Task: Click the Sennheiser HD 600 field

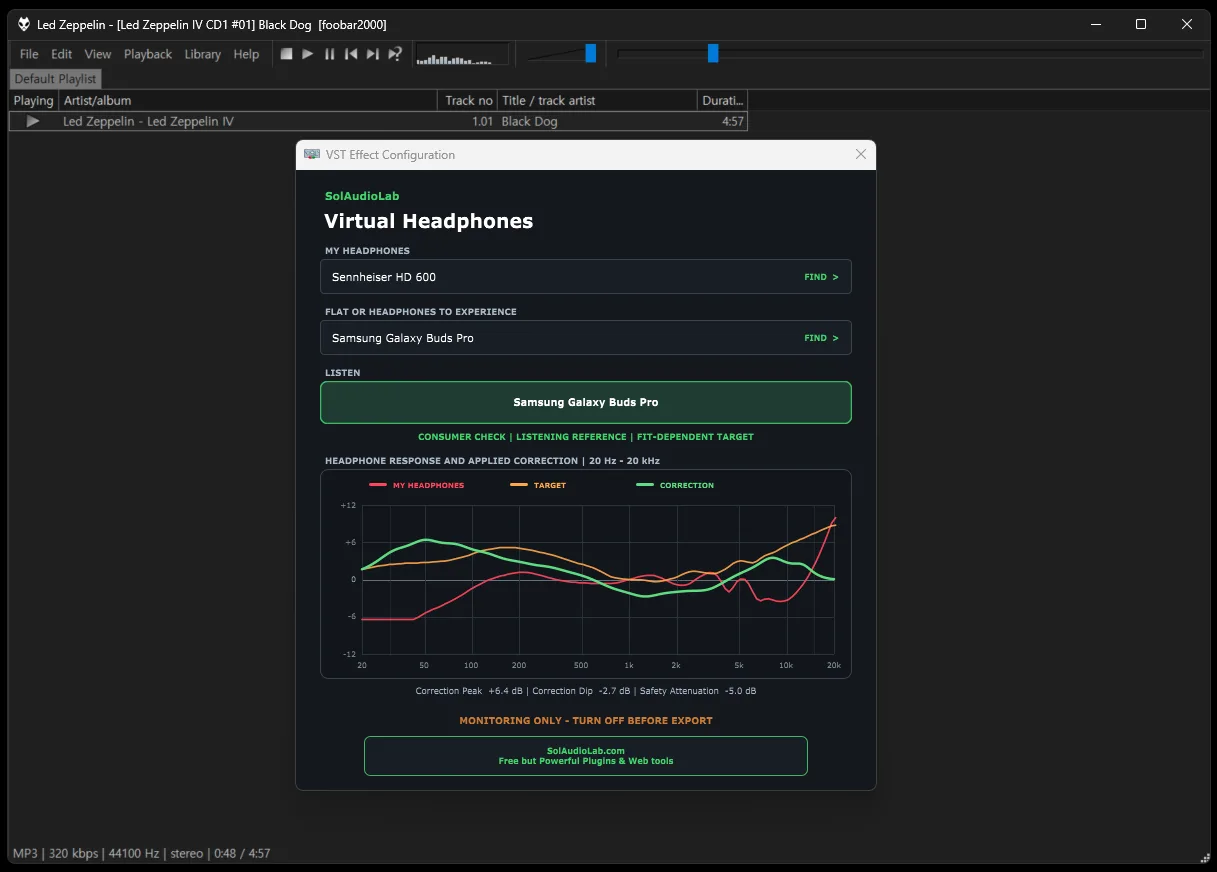Action: point(586,277)
